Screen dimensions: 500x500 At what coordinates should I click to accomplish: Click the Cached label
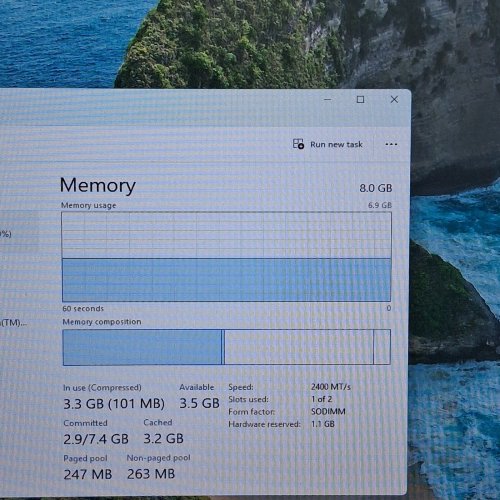tap(158, 422)
